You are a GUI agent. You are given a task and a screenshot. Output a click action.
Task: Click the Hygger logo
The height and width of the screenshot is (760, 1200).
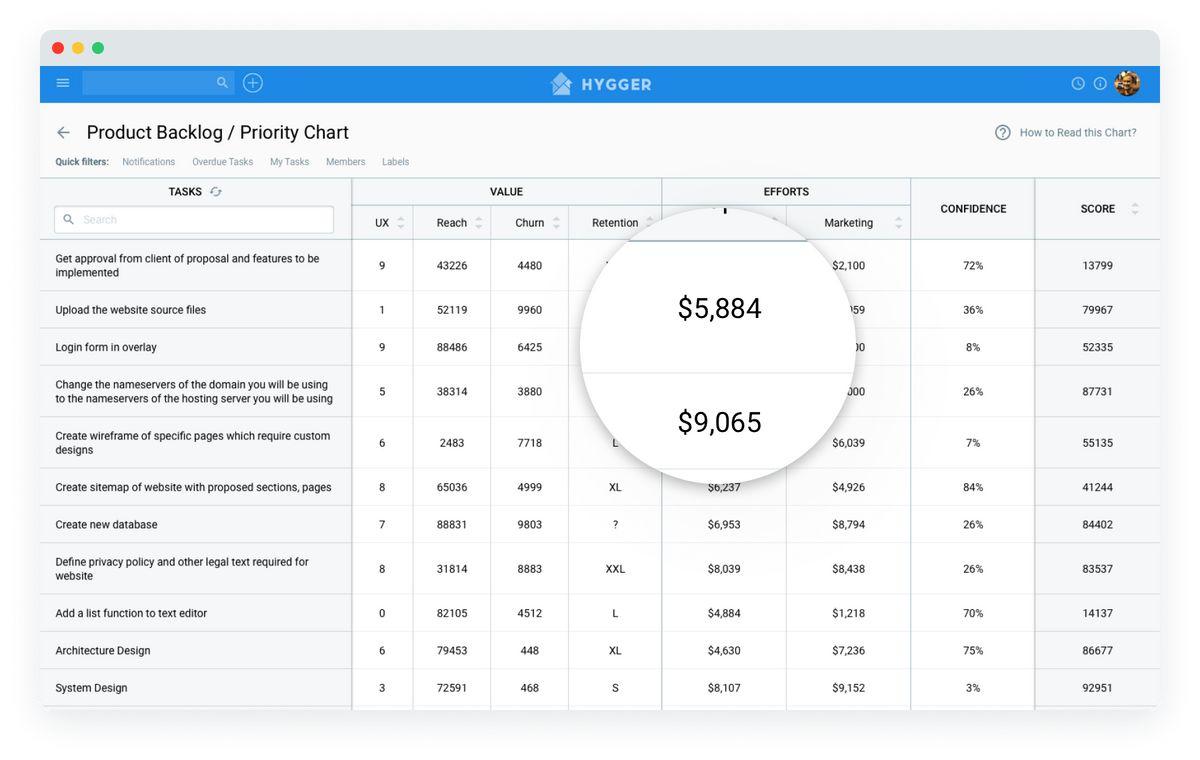point(601,84)
